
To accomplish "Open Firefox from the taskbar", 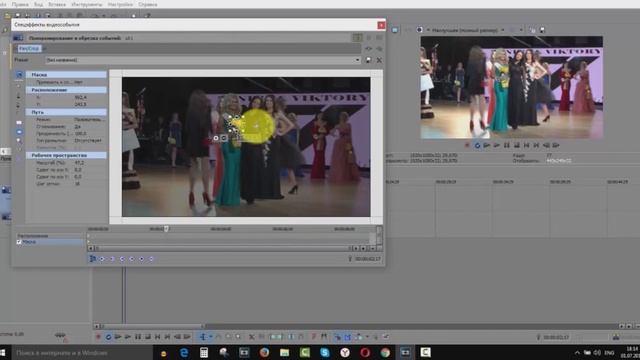I will pos(264,353).
